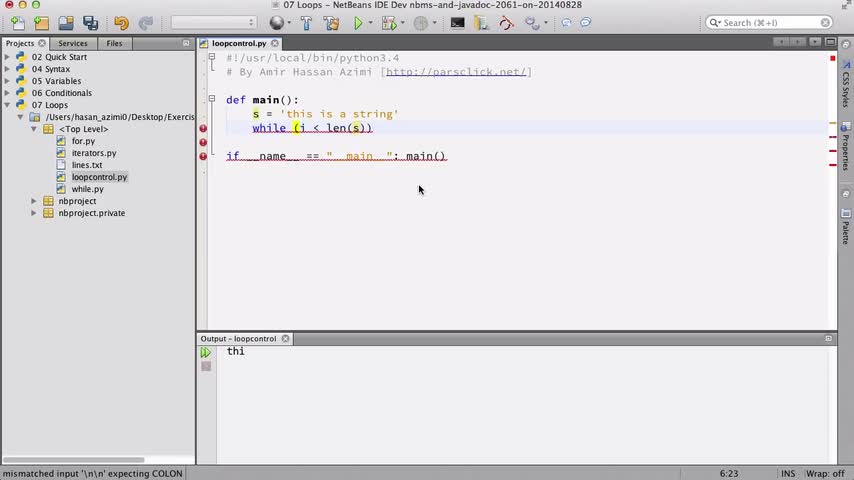
Task: Click the New Project toolbar icon
Action: (x=41, y=23)
